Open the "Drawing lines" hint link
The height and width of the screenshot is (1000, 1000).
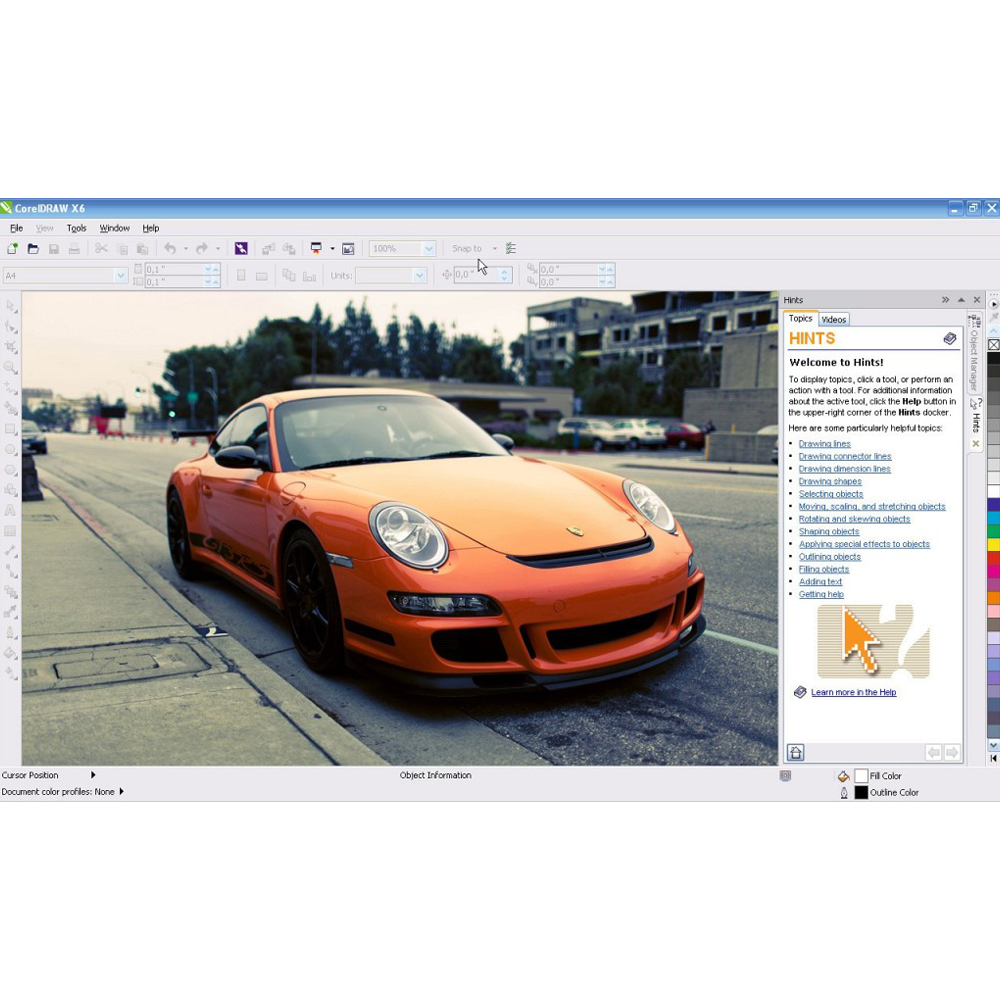coord(824,444)
